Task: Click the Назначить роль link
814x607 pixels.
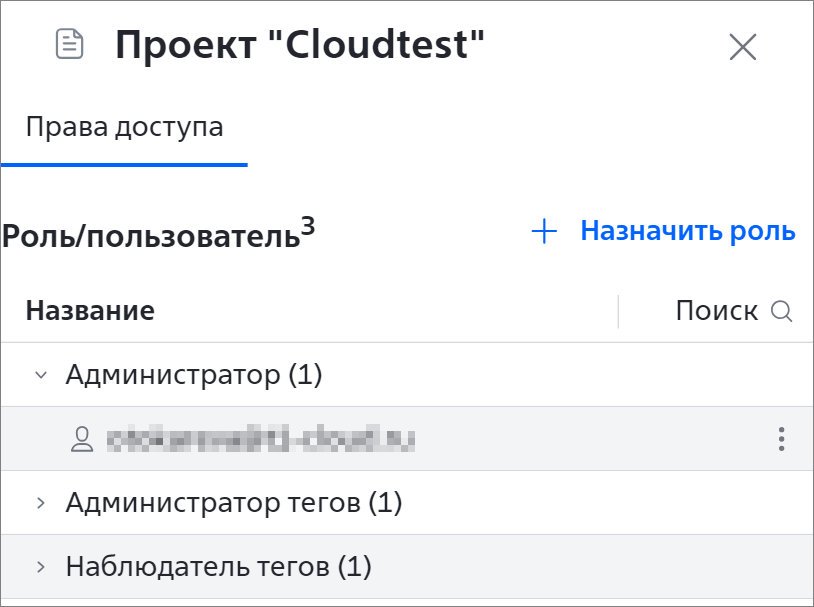Action: tap(688, 231)
